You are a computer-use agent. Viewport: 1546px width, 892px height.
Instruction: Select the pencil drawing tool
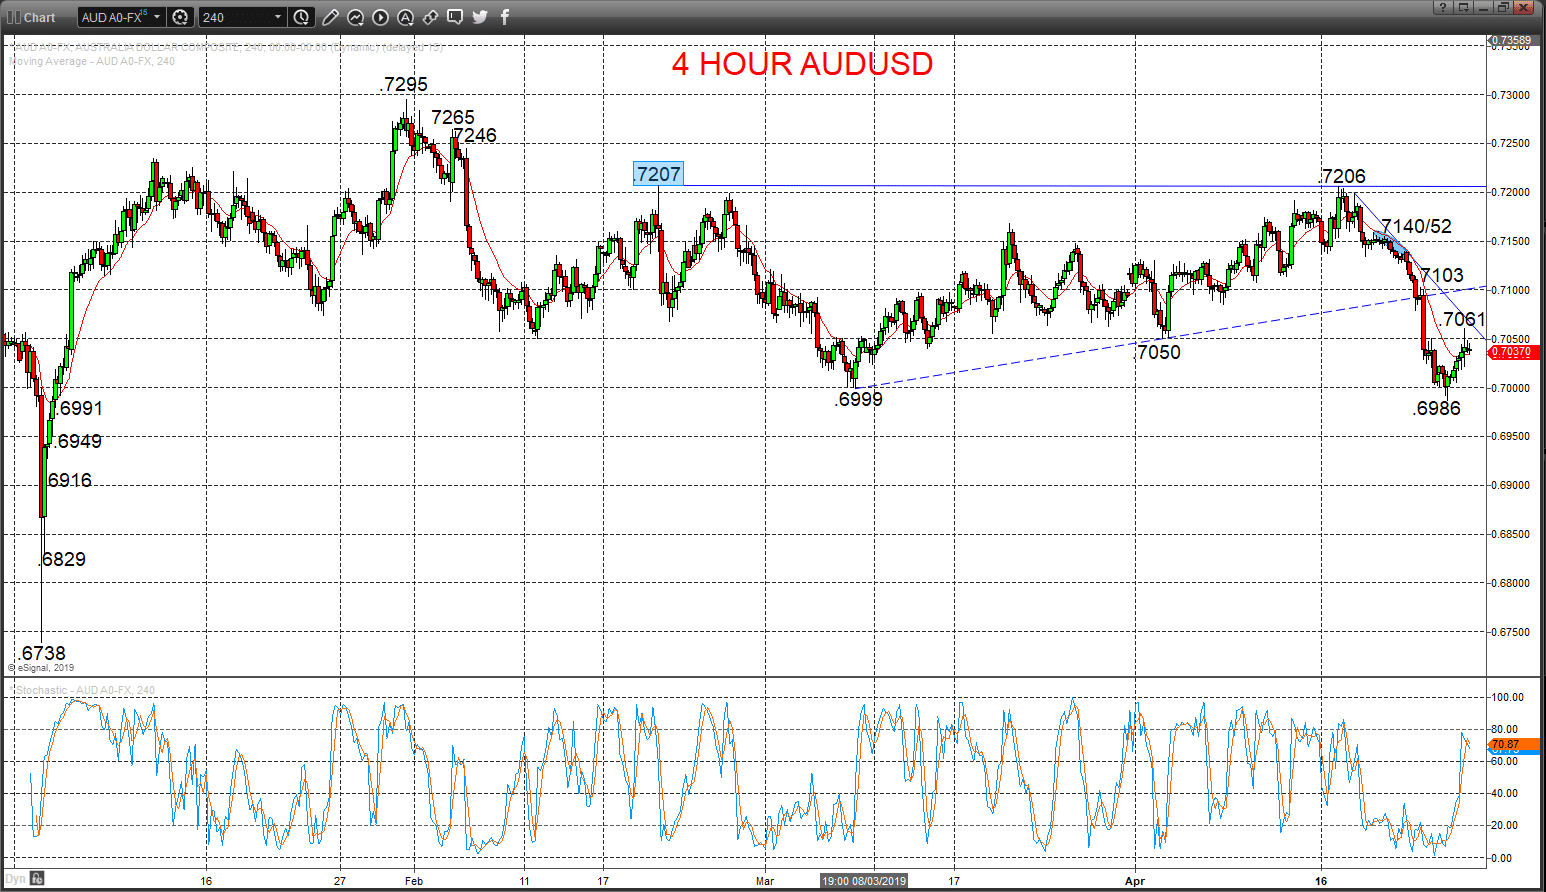pyautogui.click(x=331, y=17)
